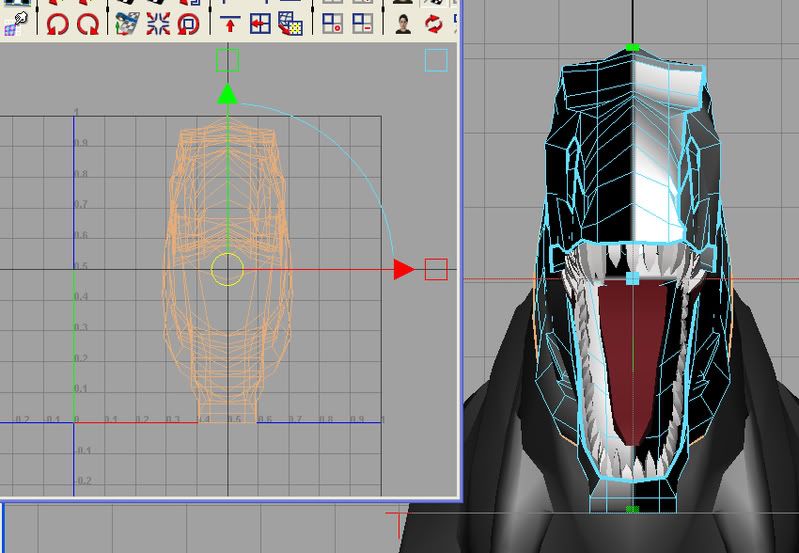Click the cyan square corner manipulator handle
This screenshot has width=799, height=553.
(x=435, y=61)
